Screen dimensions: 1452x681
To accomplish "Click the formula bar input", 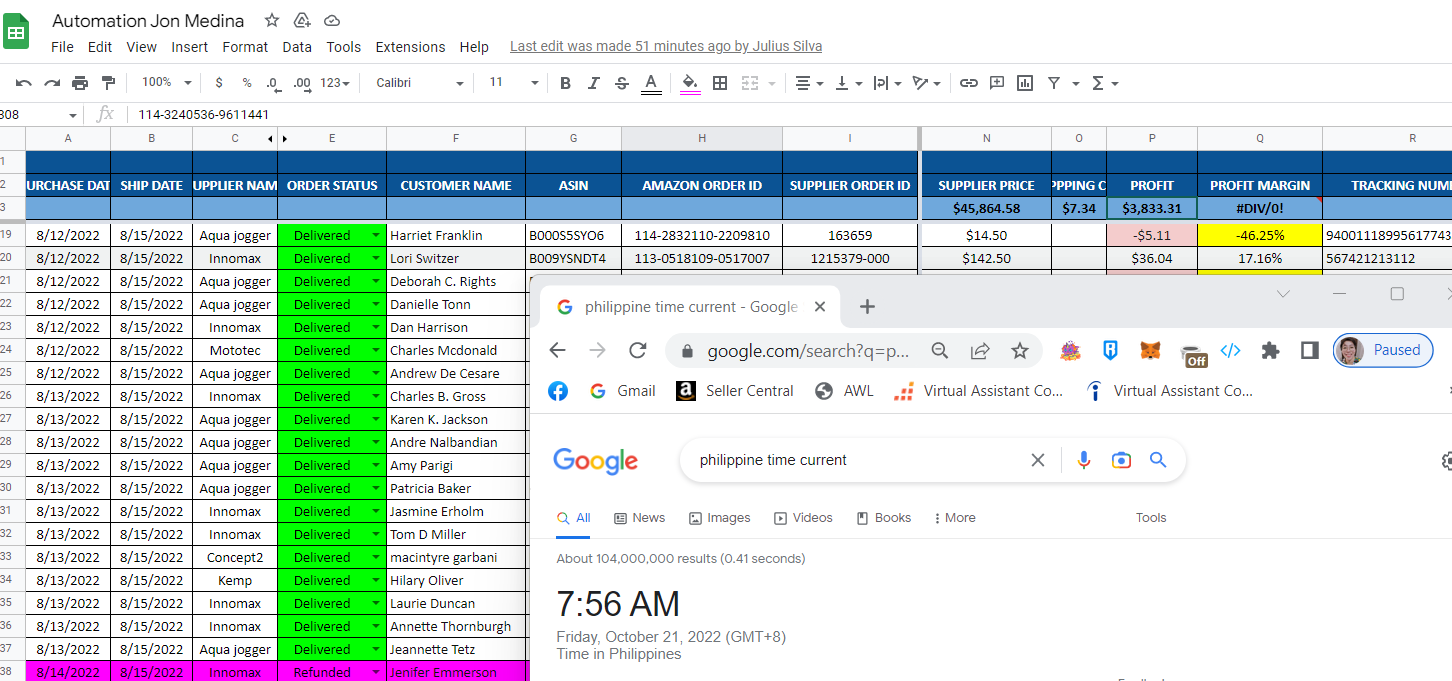I will pyautogui.click(x=790, y=115).
